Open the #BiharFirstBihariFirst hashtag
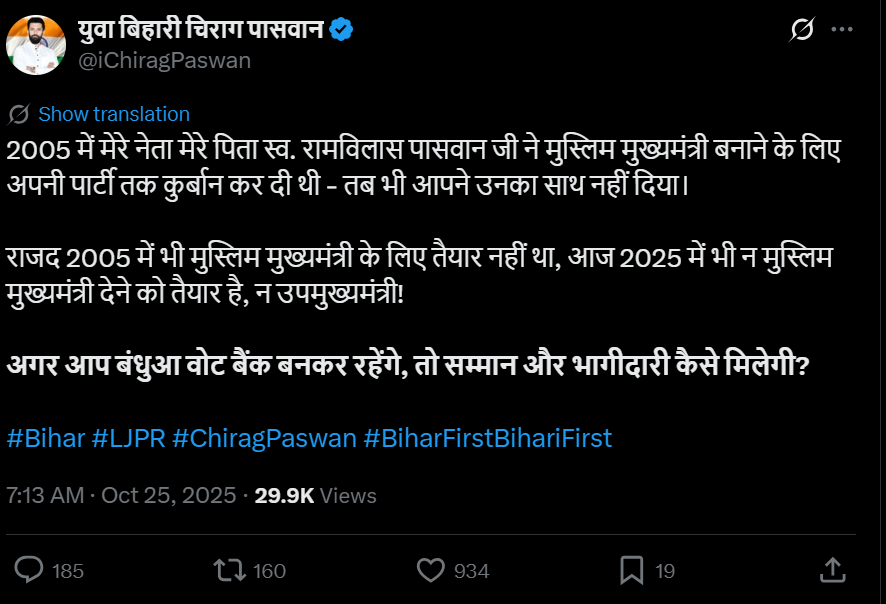The height and width of the screenshot is (604, 886). pos(487,438)
